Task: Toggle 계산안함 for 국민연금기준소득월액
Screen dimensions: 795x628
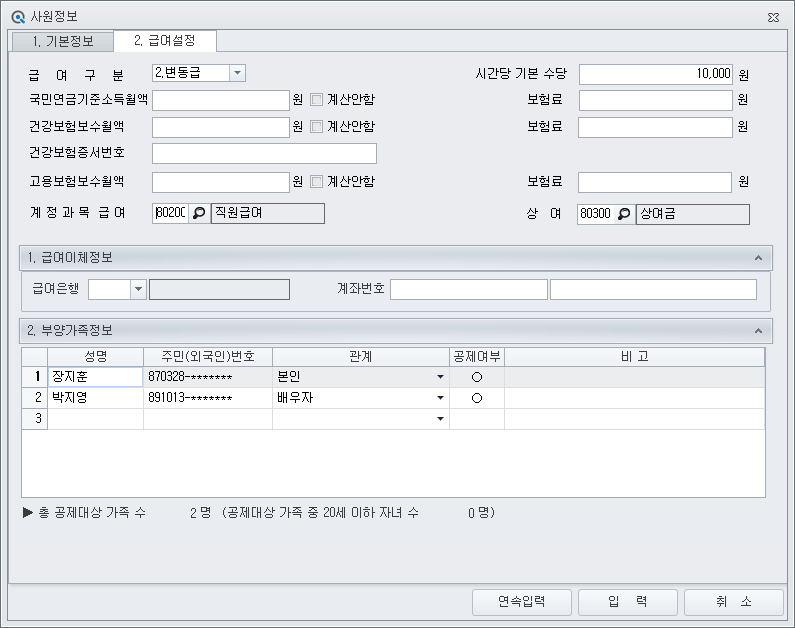Action: click(x=316, y=100)
